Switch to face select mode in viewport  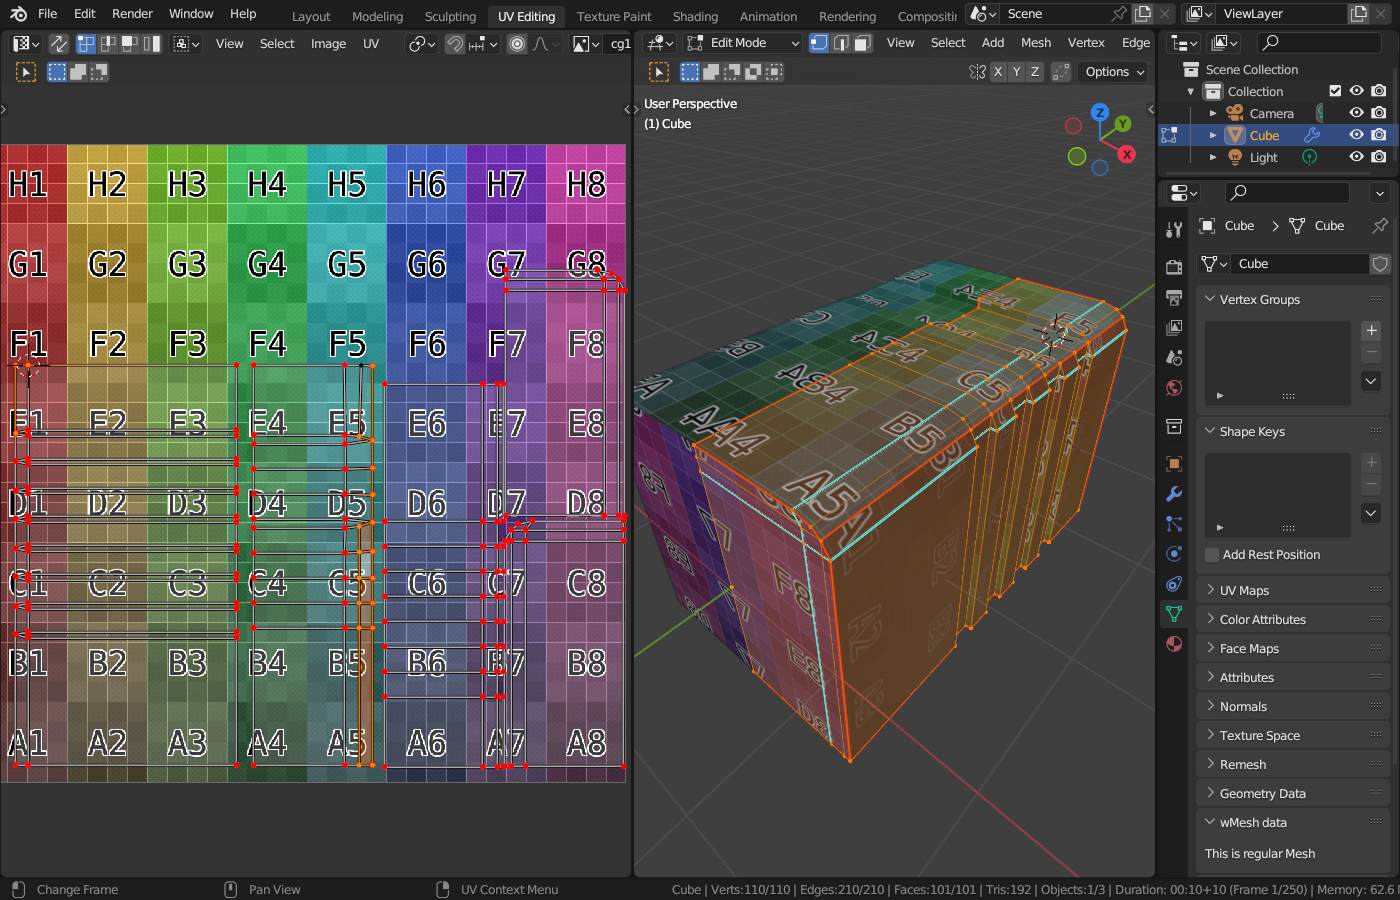click(863, 43)
